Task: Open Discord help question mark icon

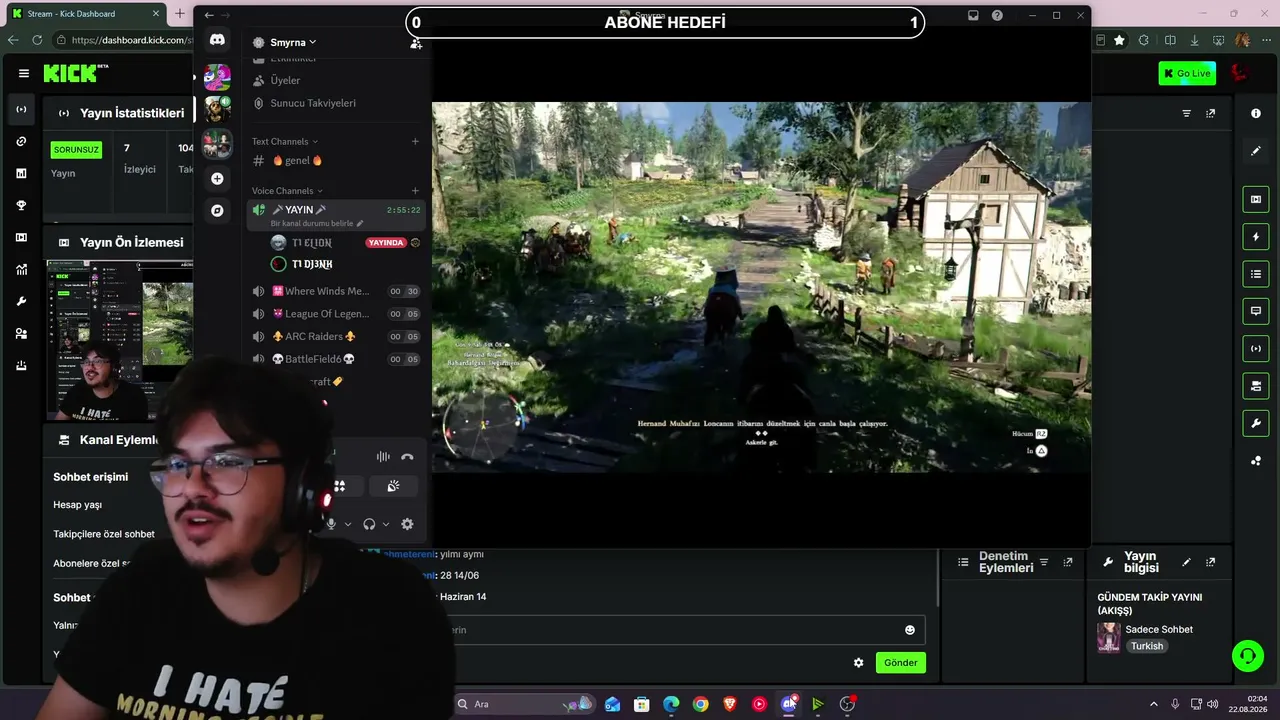Action: pos(997,15)
